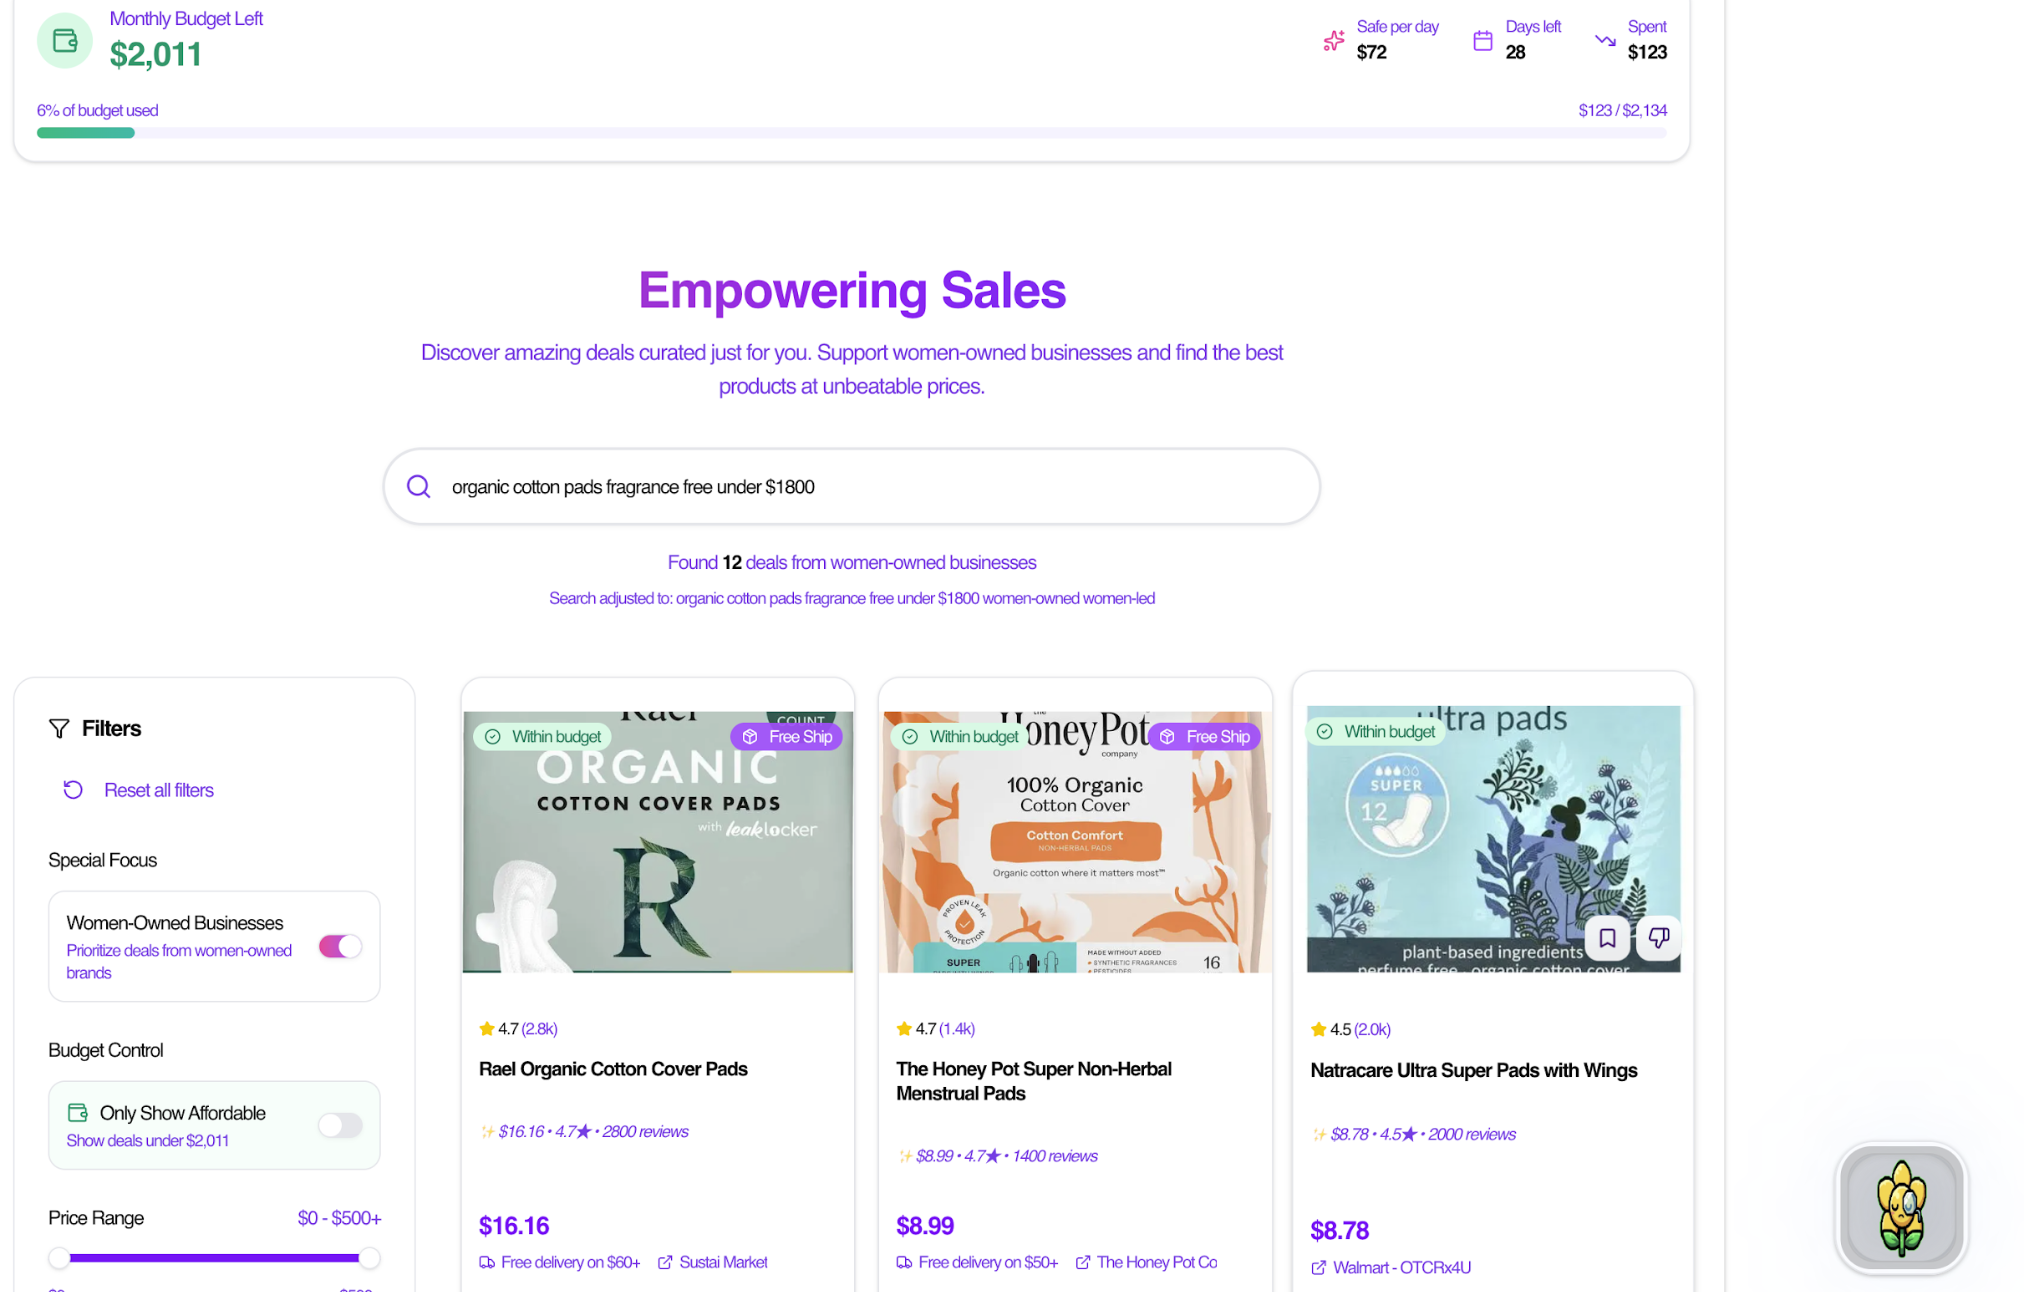This screenshot has width=2024, height=1292.
Task: Click the bookmark icon on Natracare card
Action: 1607,938
